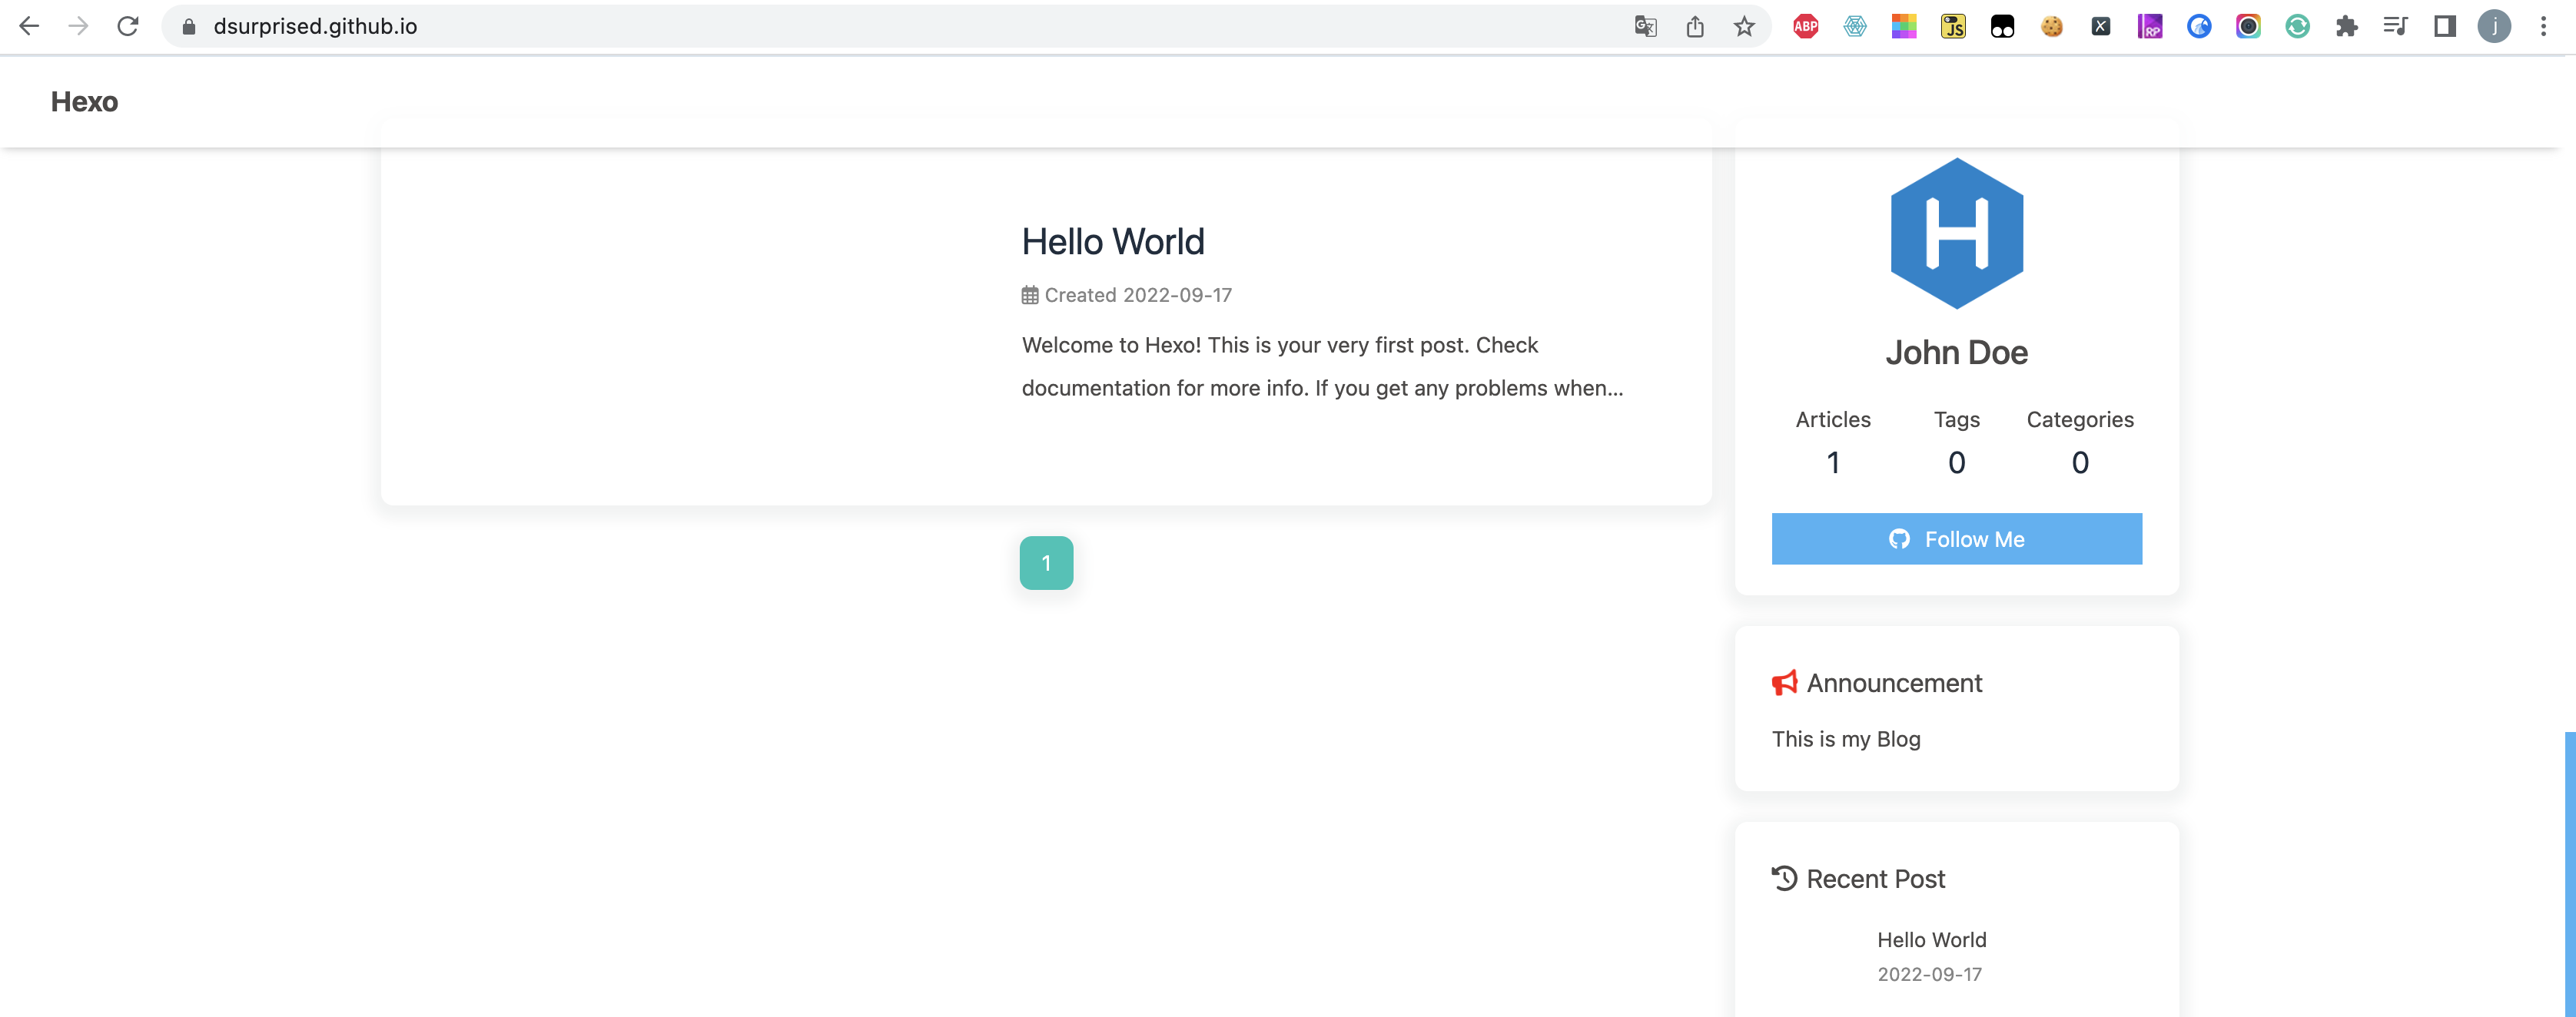2576x1017 pixels.
Task: Open the Articles count link
Action: click(1832, 442)
